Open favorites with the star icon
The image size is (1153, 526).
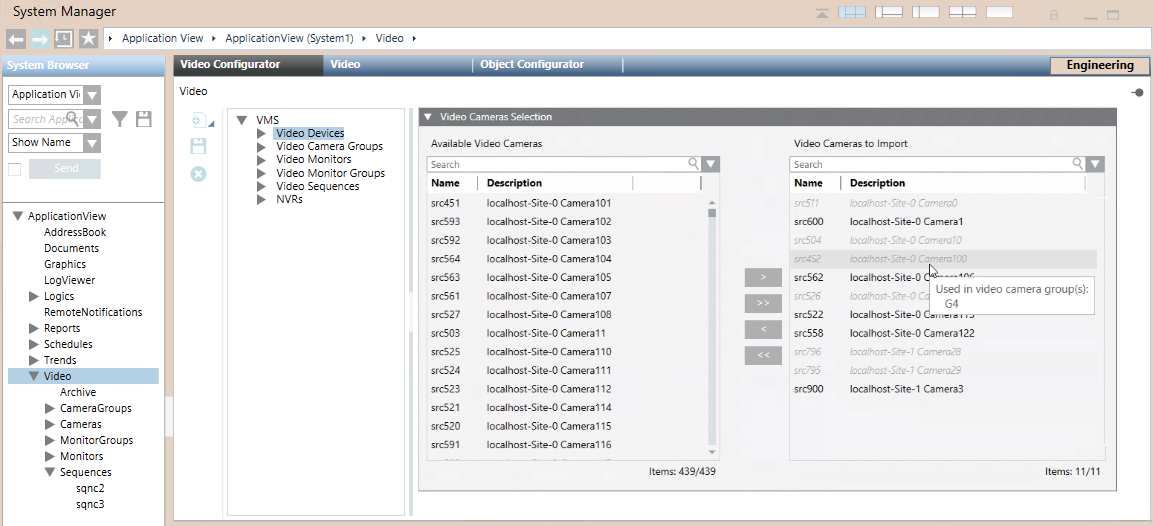[x=89, y=39]
